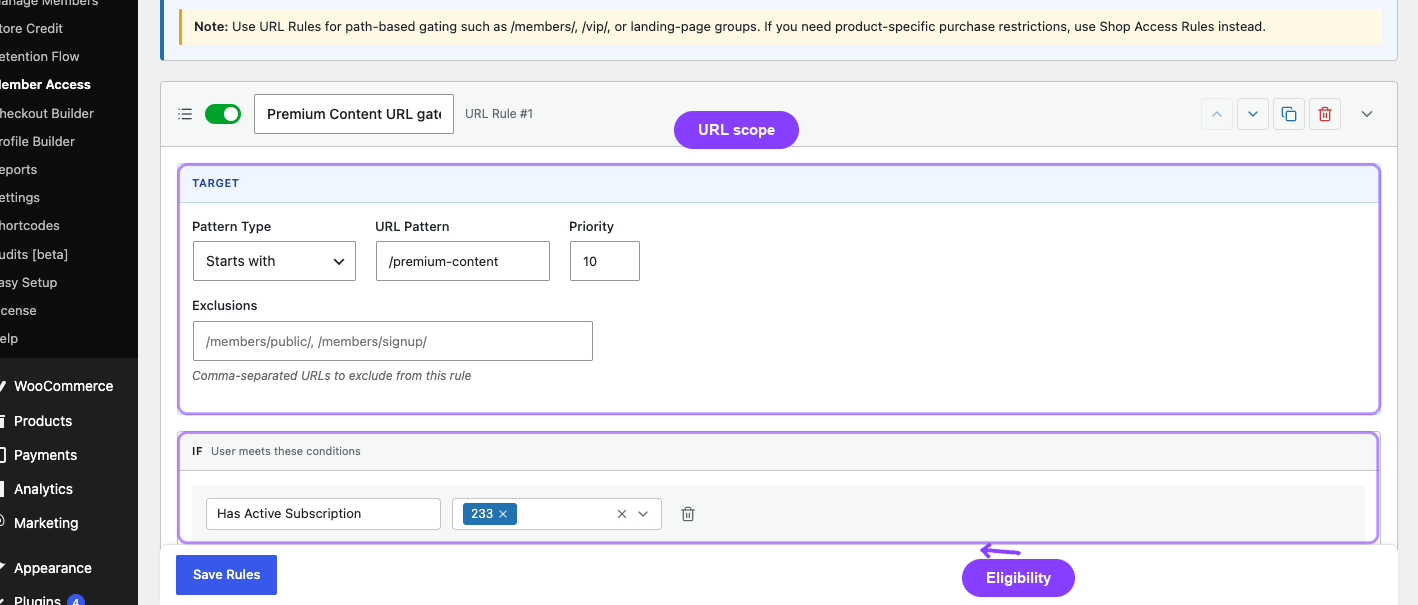Duplicate URL Rule #1
Image resolution: width=1418 pixels, height=605 pixels.
click(1289, 114)
